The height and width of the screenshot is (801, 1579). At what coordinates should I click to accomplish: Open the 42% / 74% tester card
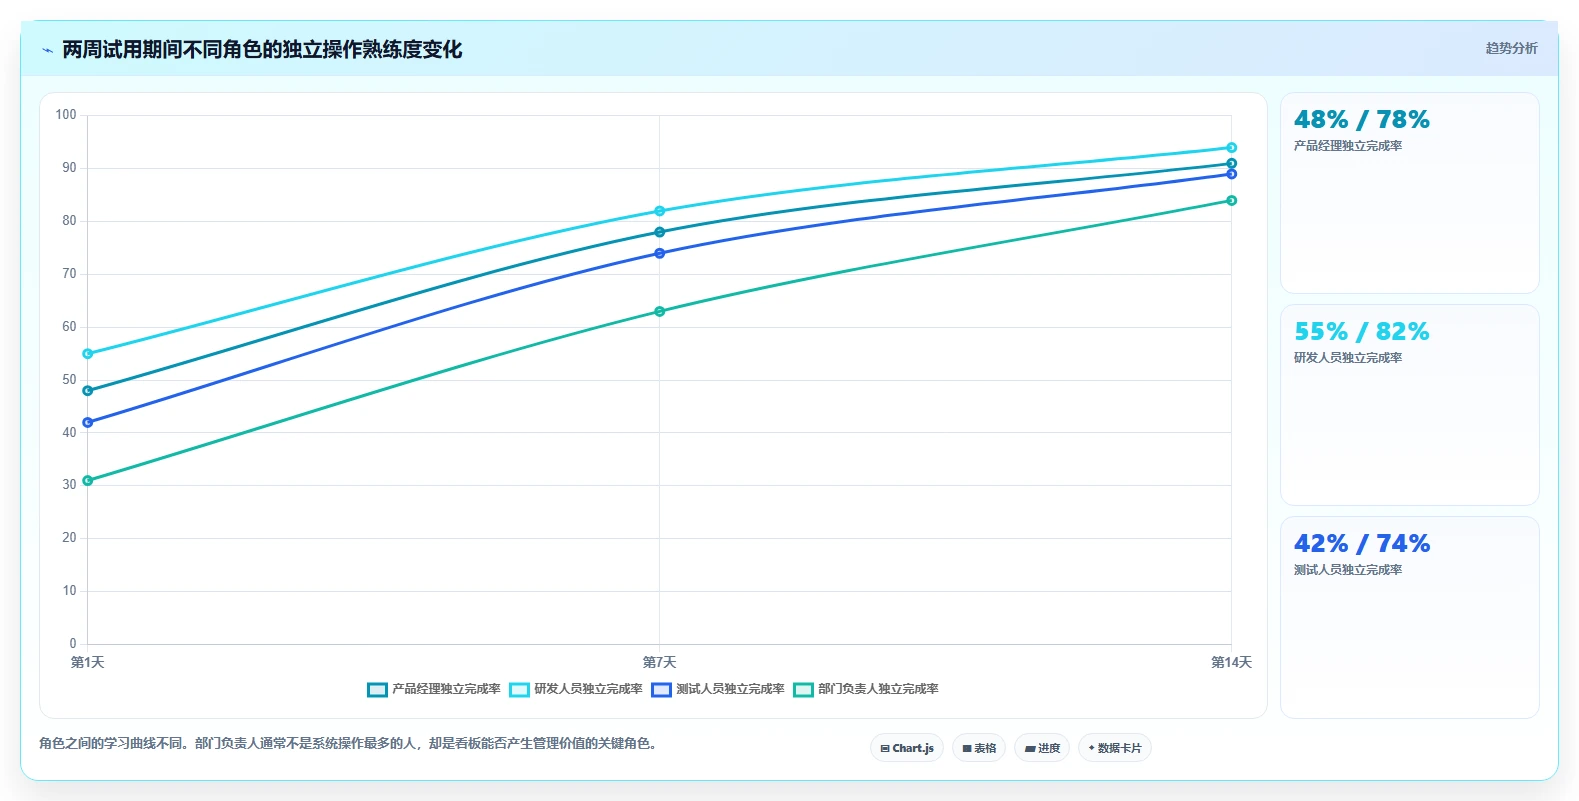(1410, 617)
